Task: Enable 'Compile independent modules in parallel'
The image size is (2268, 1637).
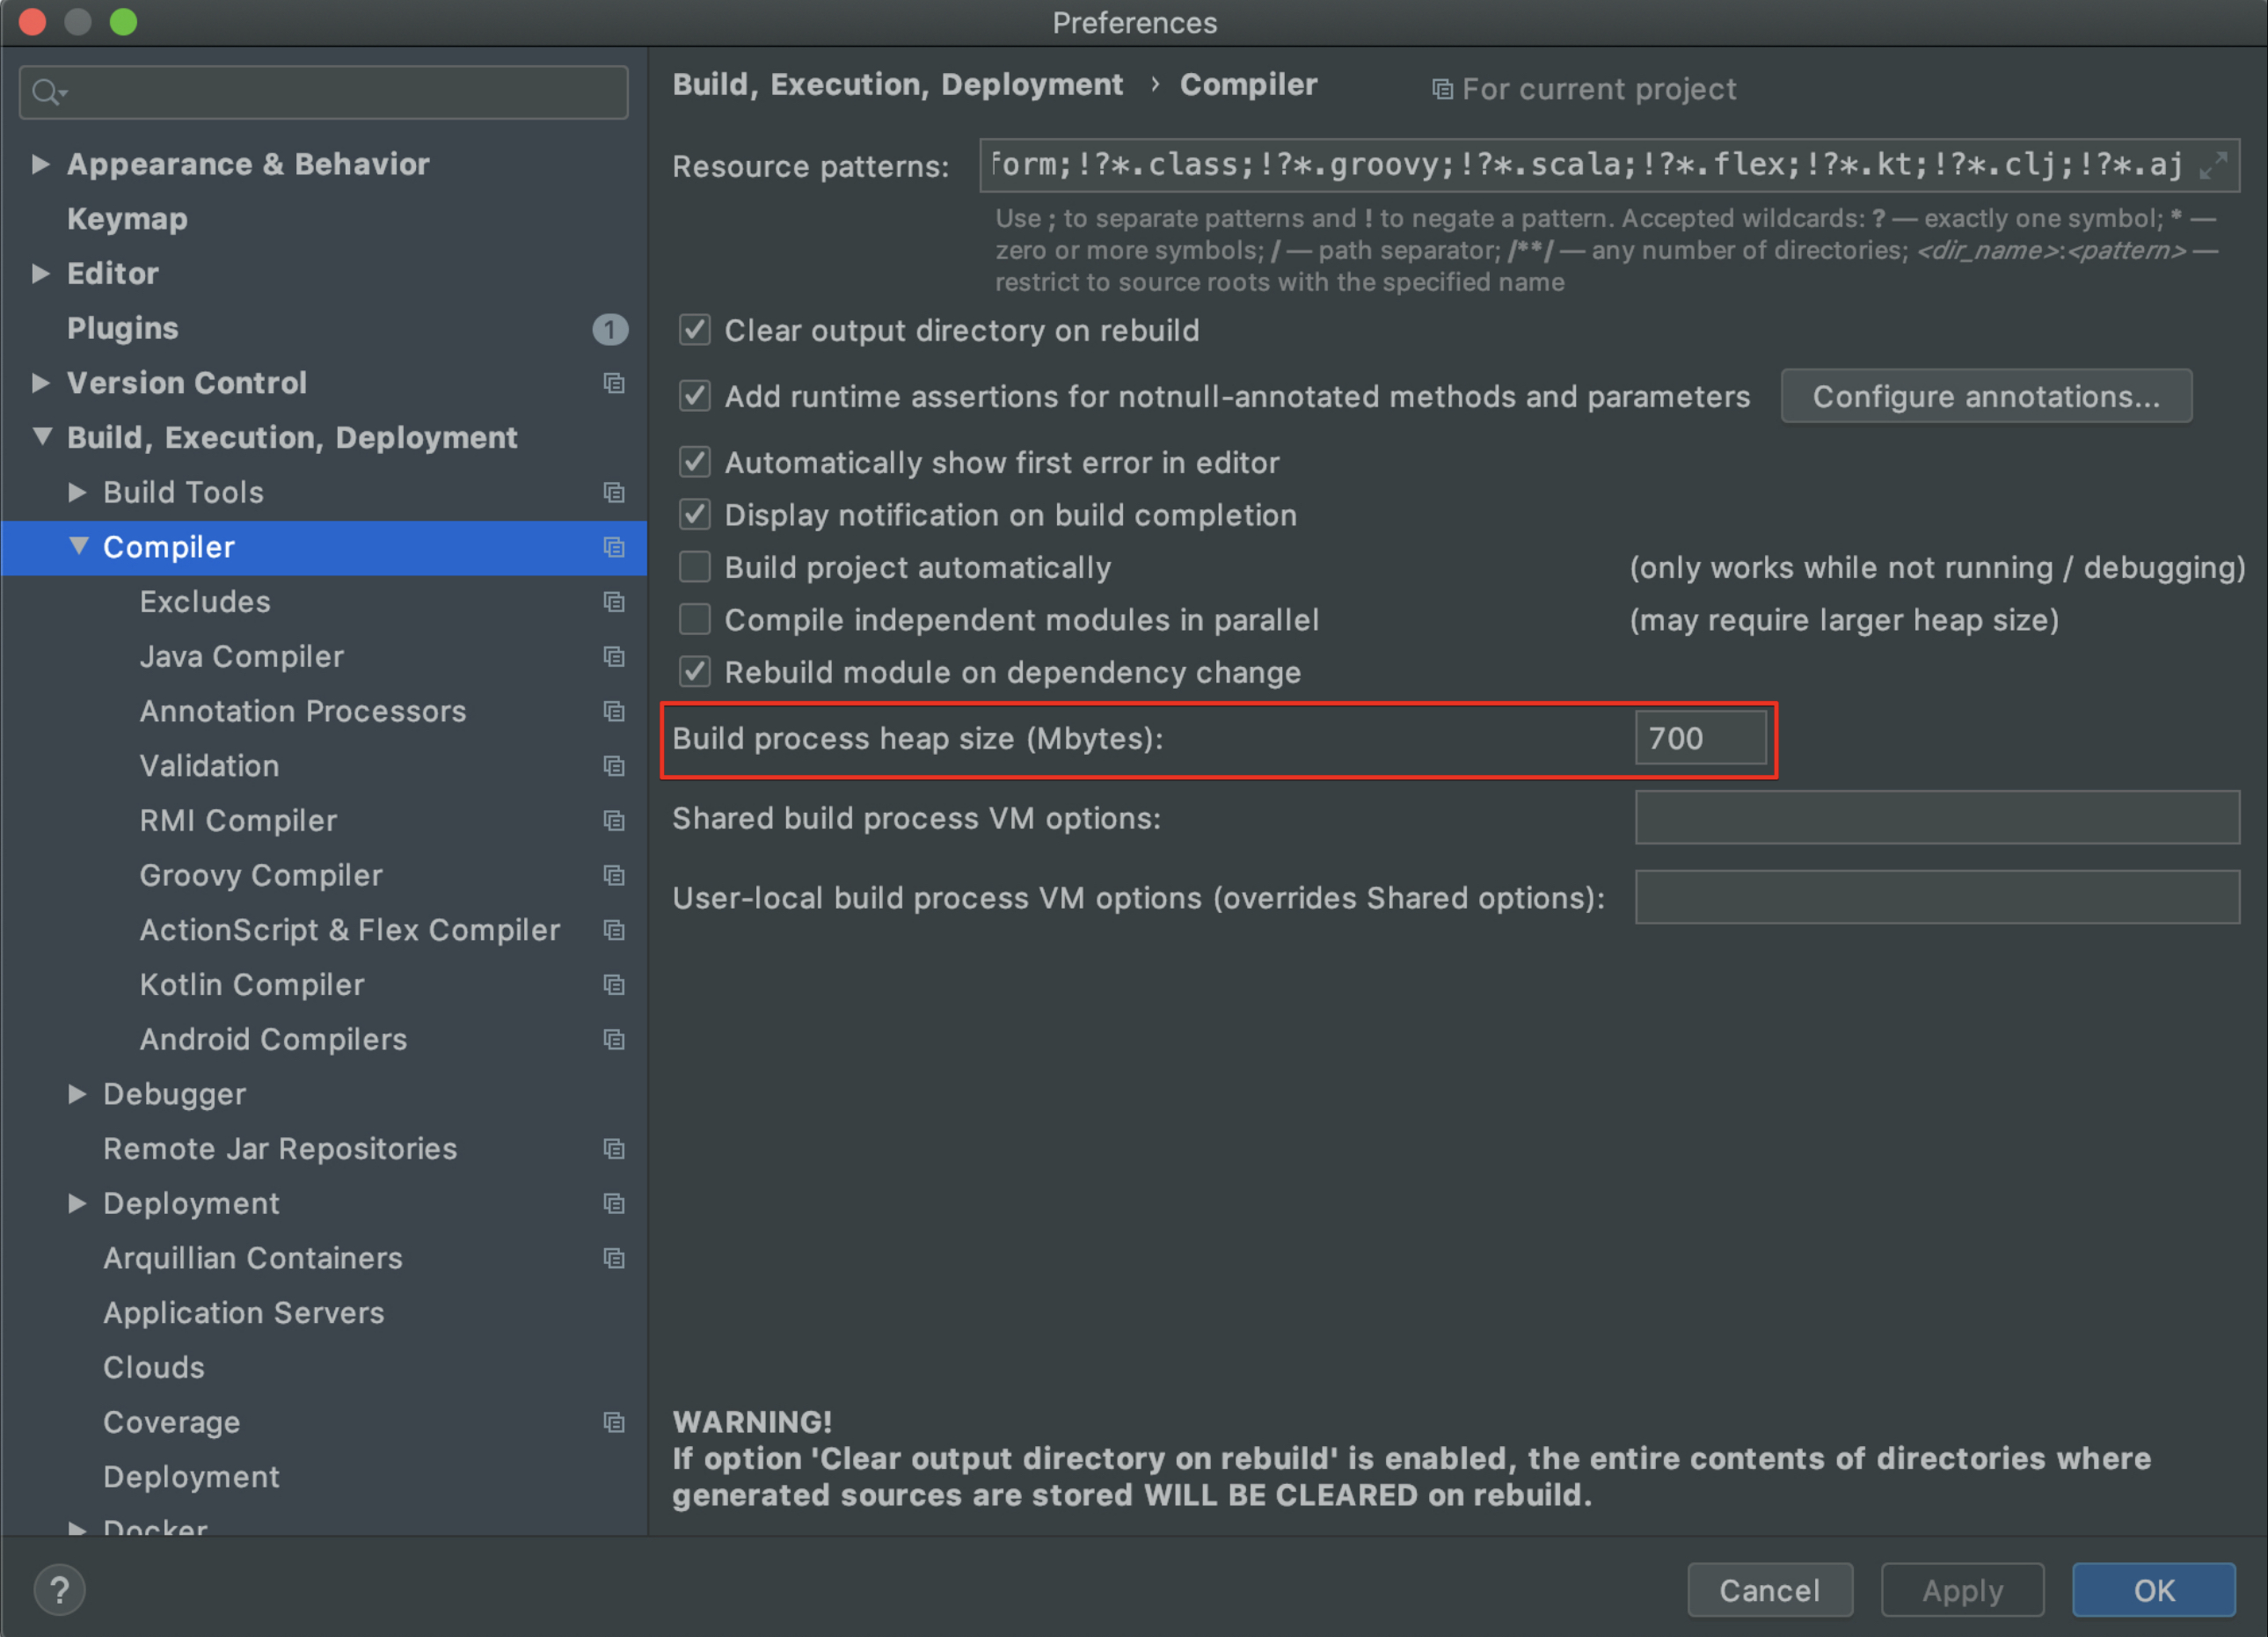Action: pyautogui.click(x=694, y=619)
